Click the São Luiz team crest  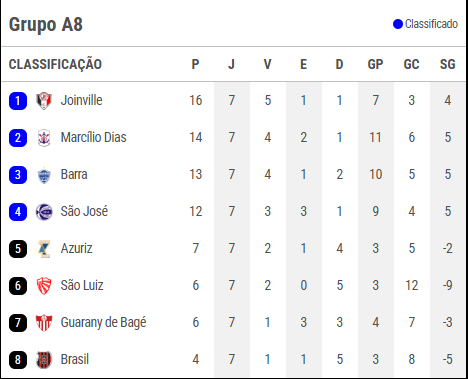click(44, 286)
